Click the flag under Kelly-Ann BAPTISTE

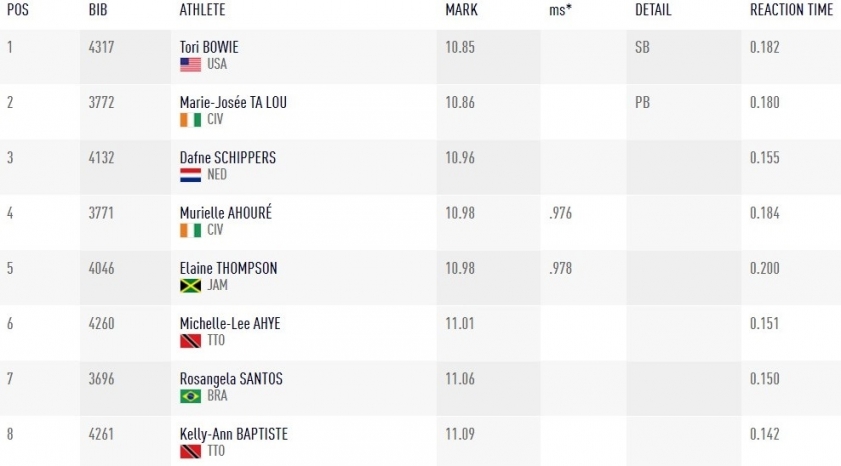click(190, 451)
